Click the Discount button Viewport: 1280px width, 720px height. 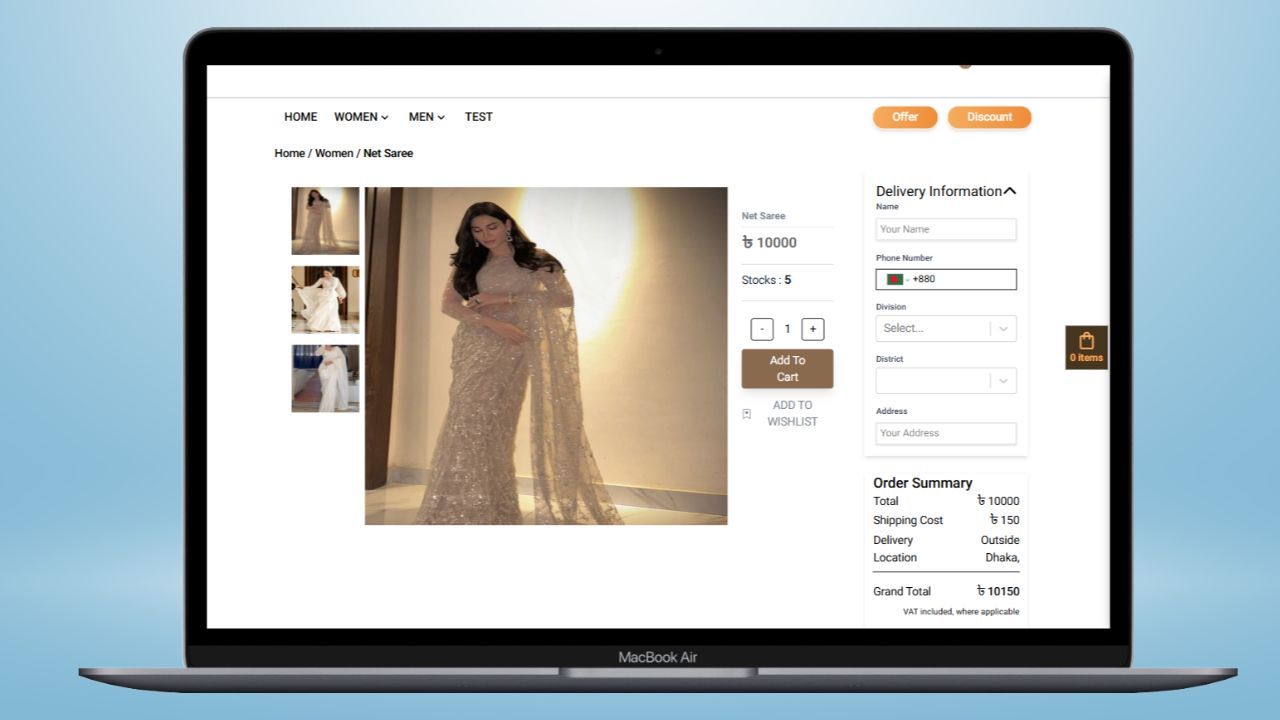click(x=989, y=117)
